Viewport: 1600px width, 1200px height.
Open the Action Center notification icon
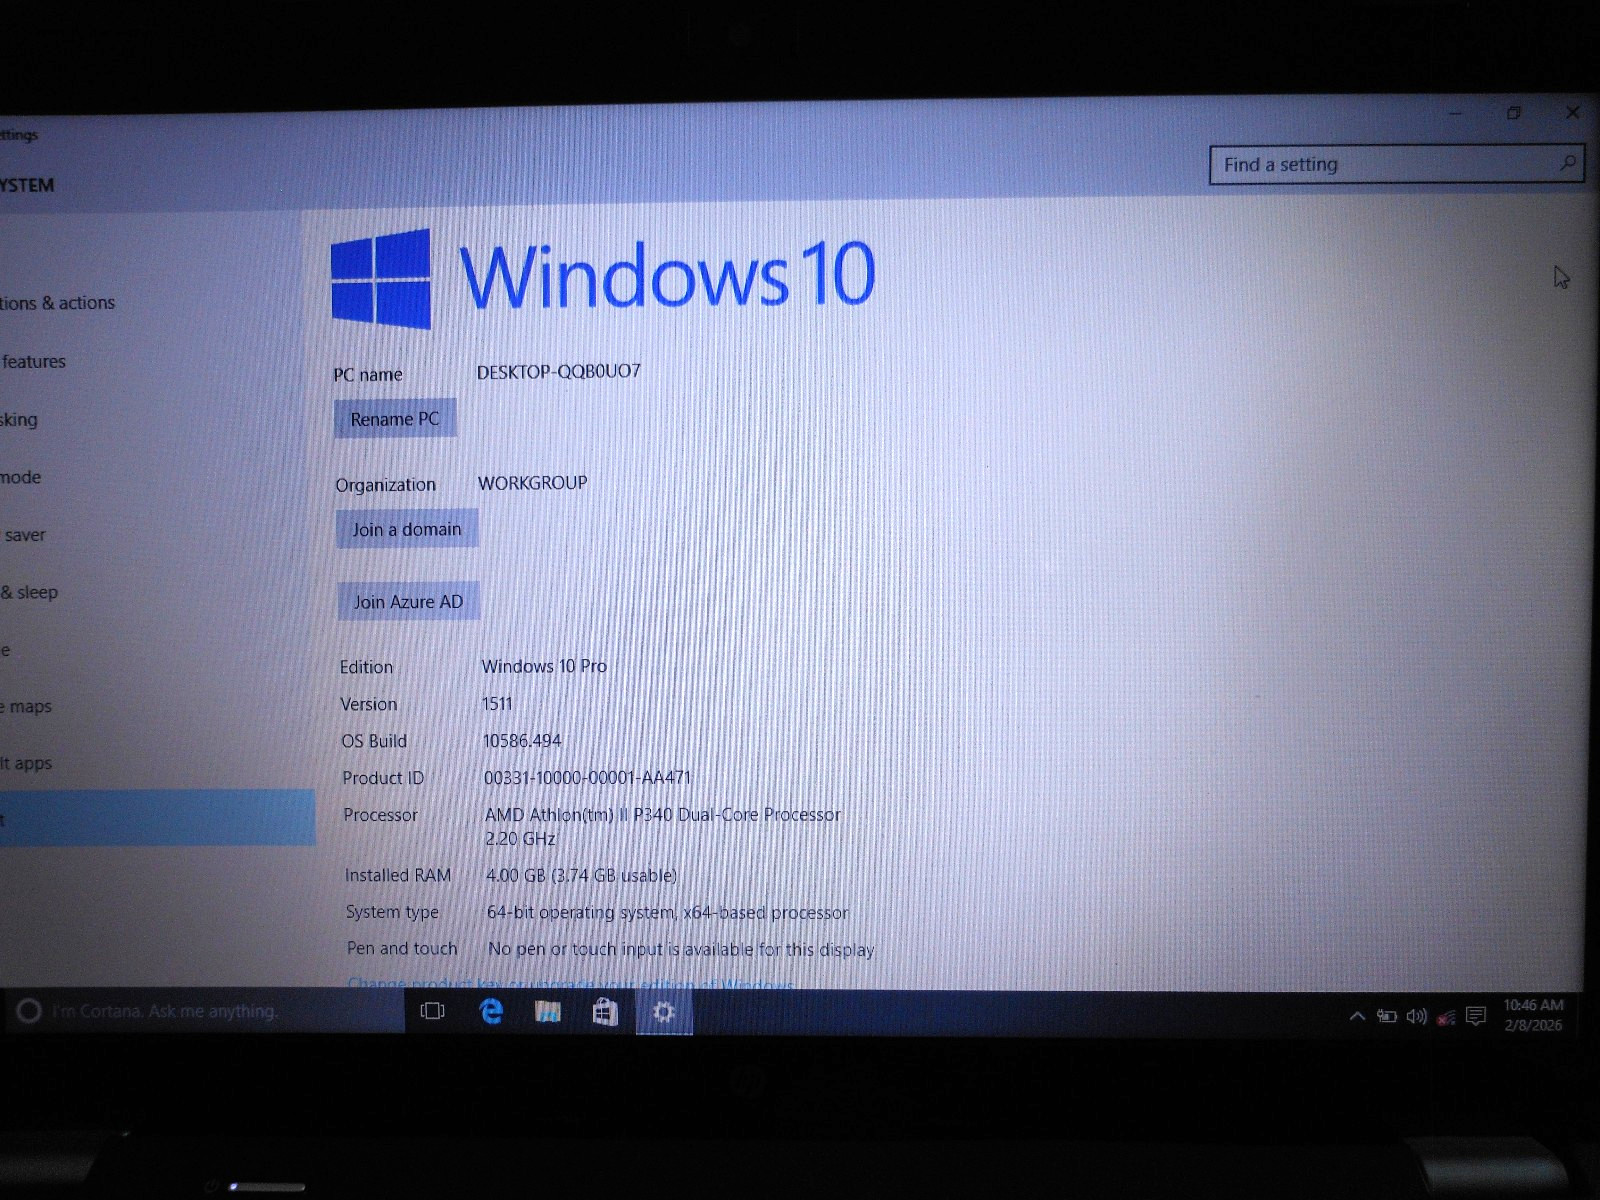click(x=1476, y=1017)
